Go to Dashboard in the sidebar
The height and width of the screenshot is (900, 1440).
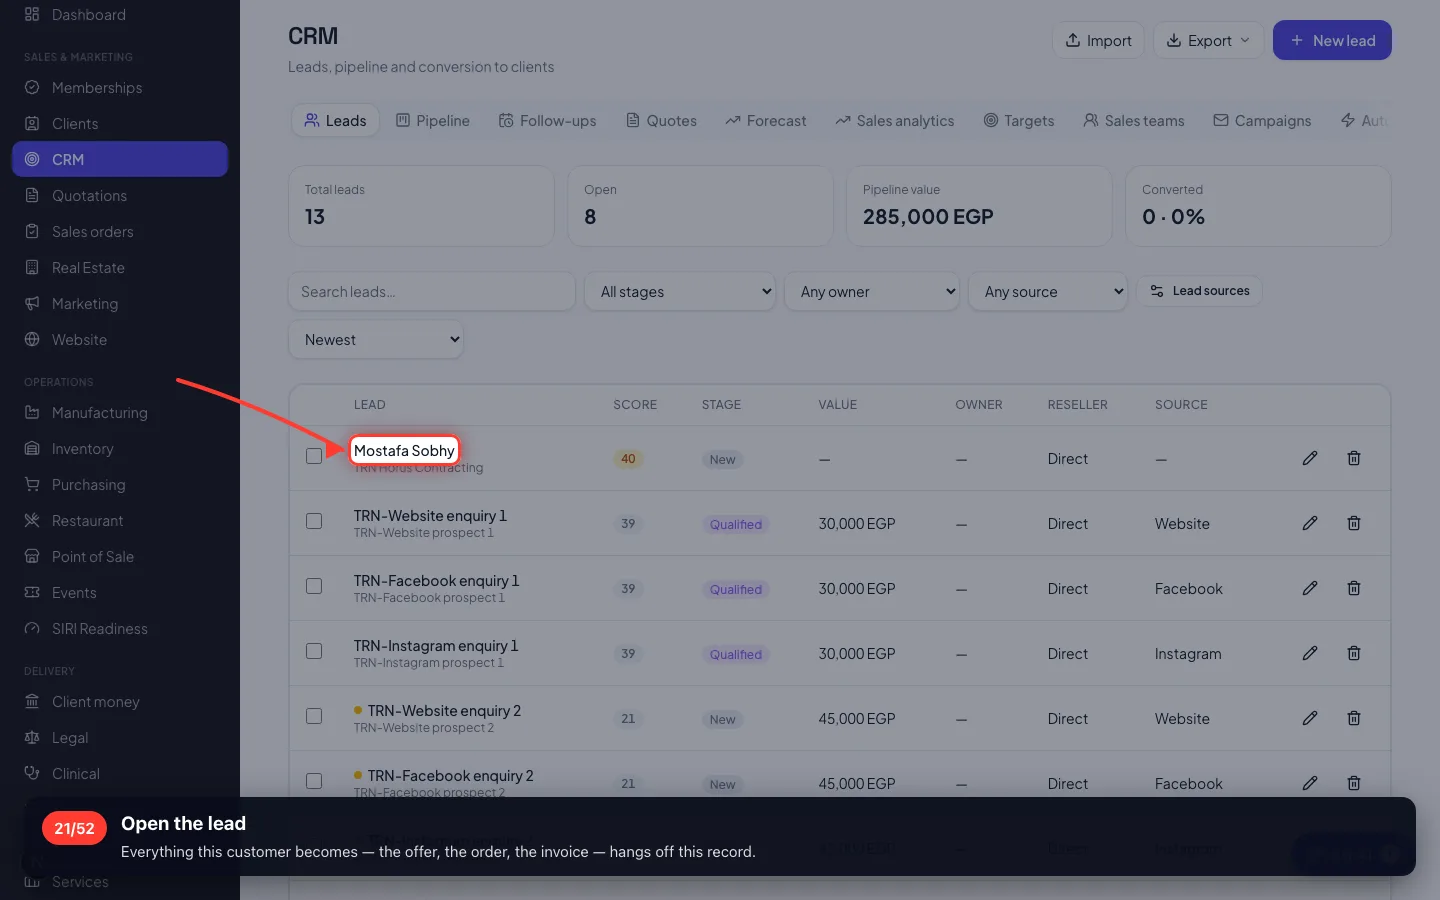(120, 15)
